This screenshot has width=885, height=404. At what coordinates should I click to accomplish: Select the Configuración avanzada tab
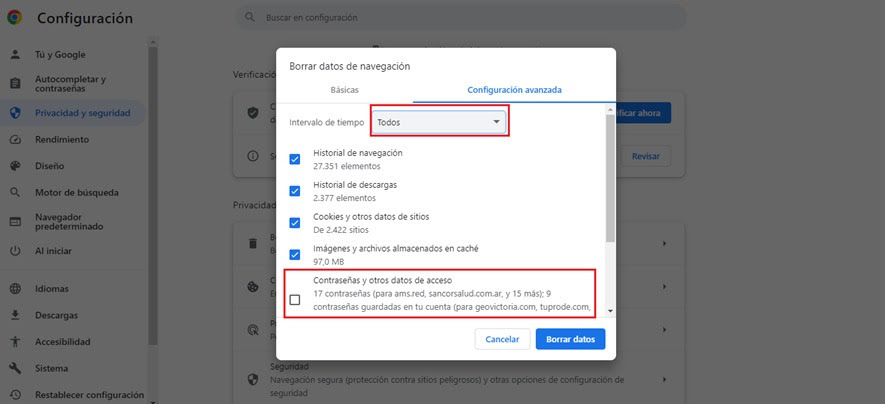point(514,90)
